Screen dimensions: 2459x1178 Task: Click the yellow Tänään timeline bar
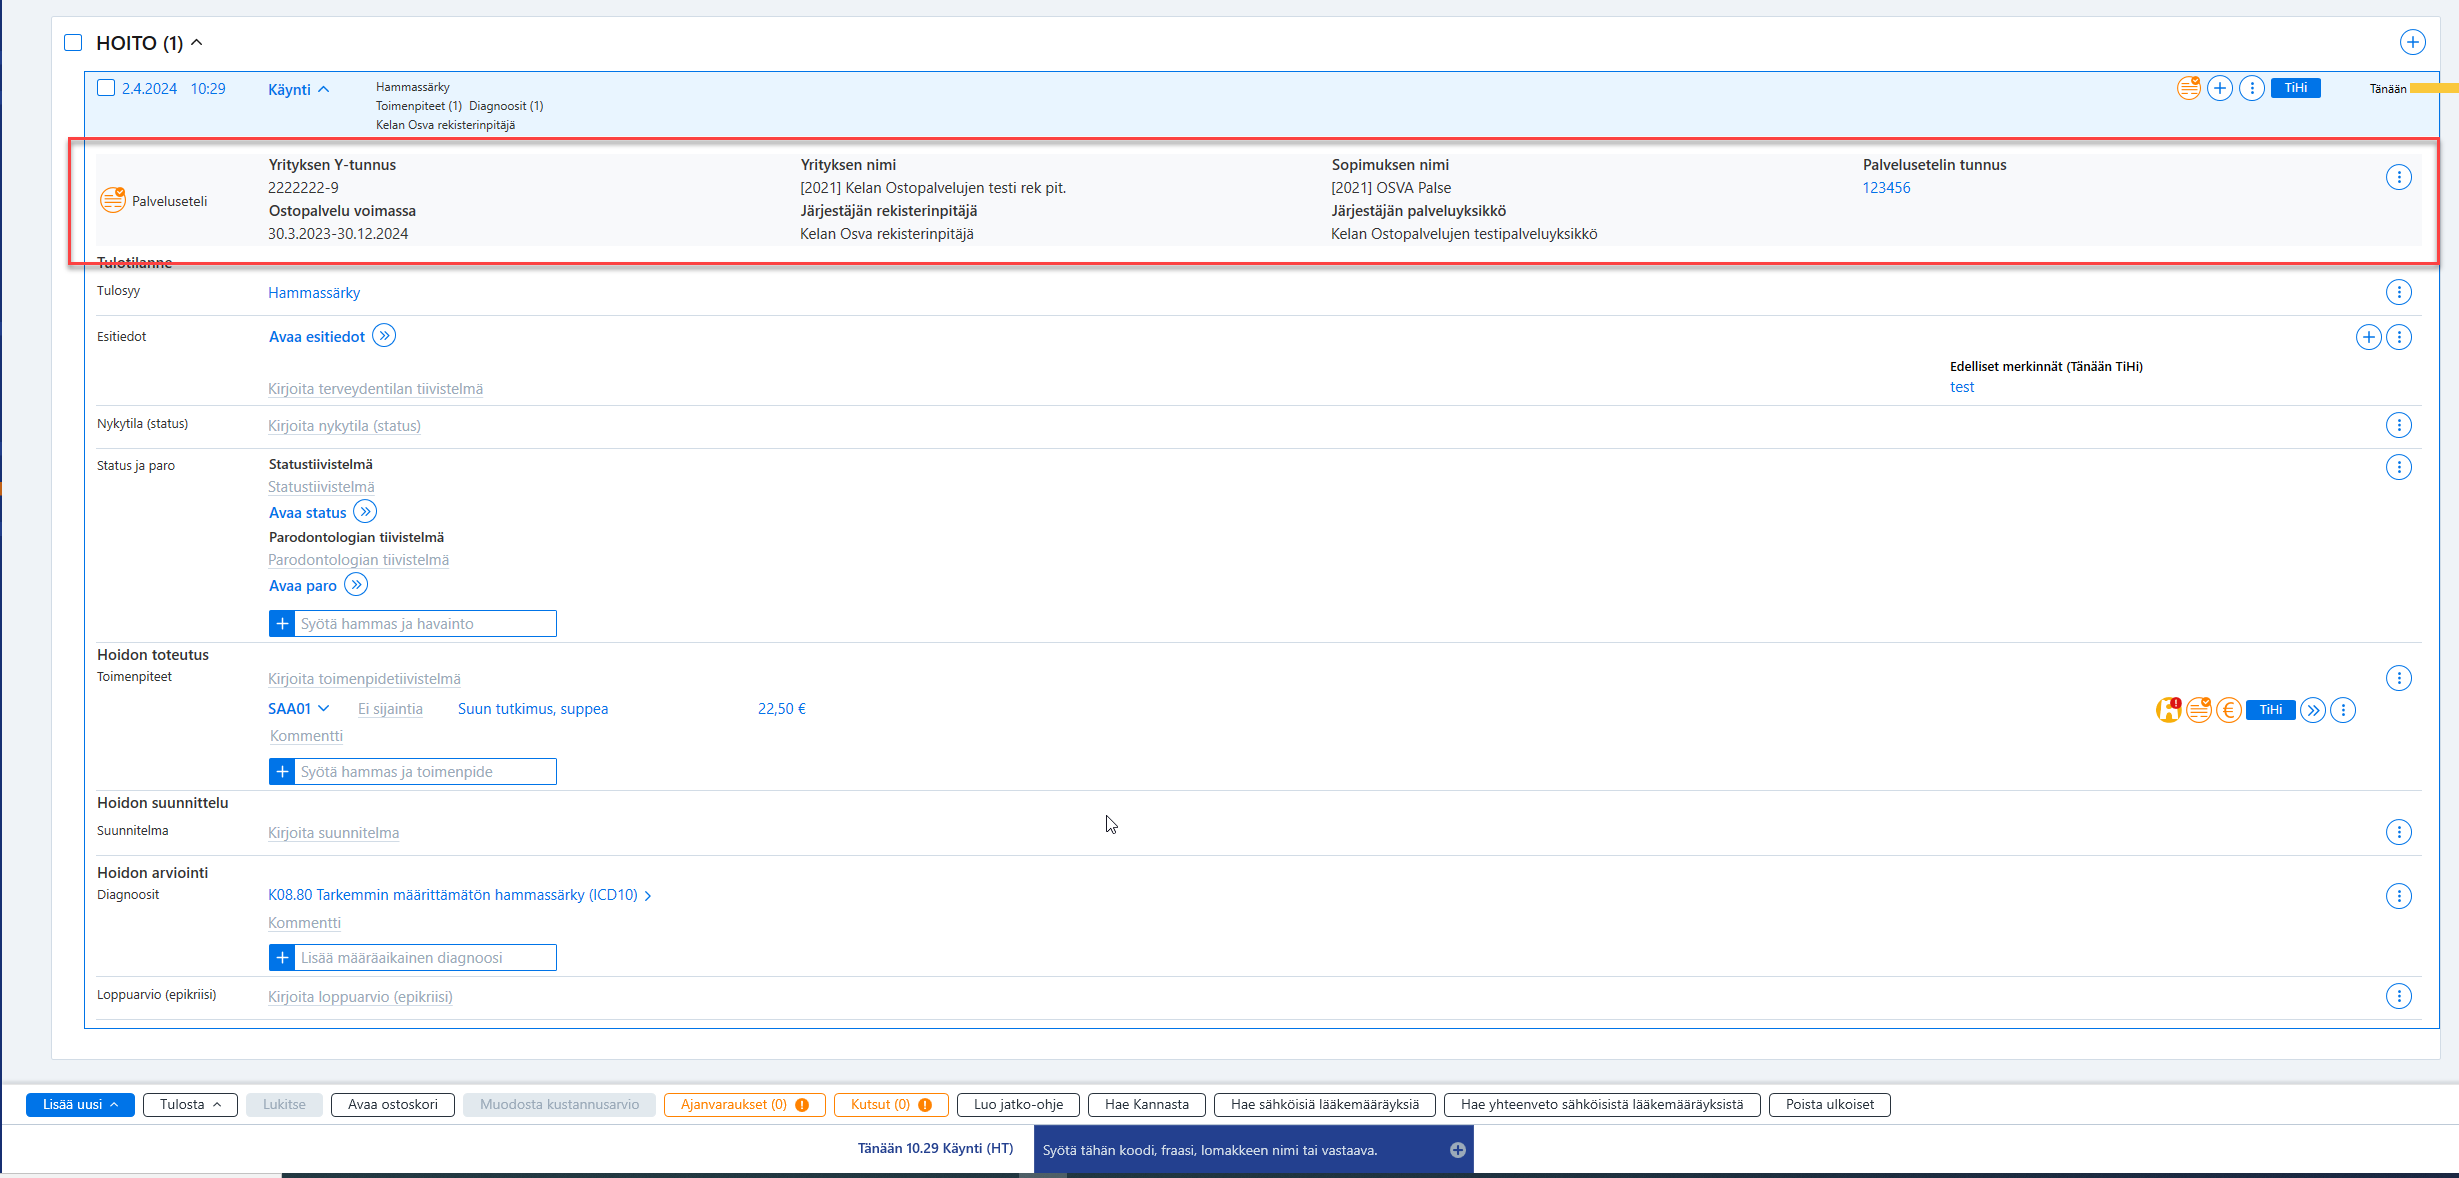coord(2434,89)
